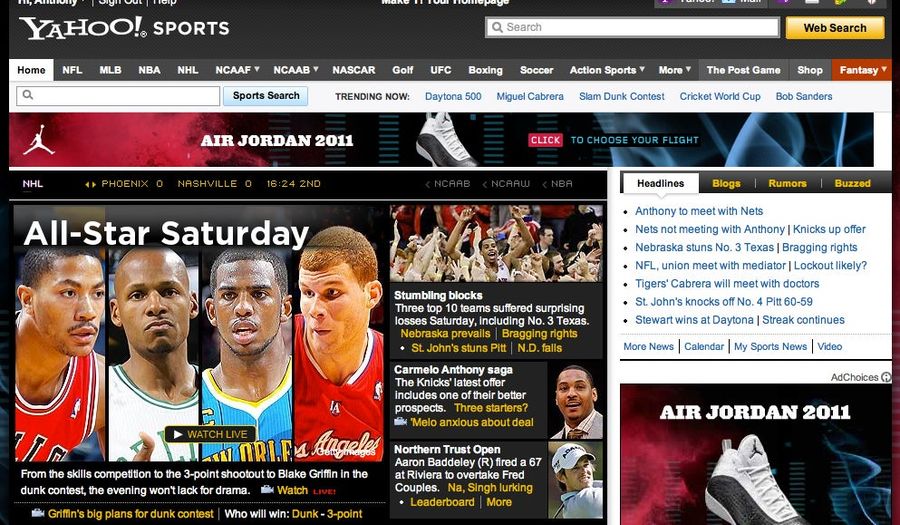
Task: Open trending topic Cricket World Cup
Action: pos(720,96)
